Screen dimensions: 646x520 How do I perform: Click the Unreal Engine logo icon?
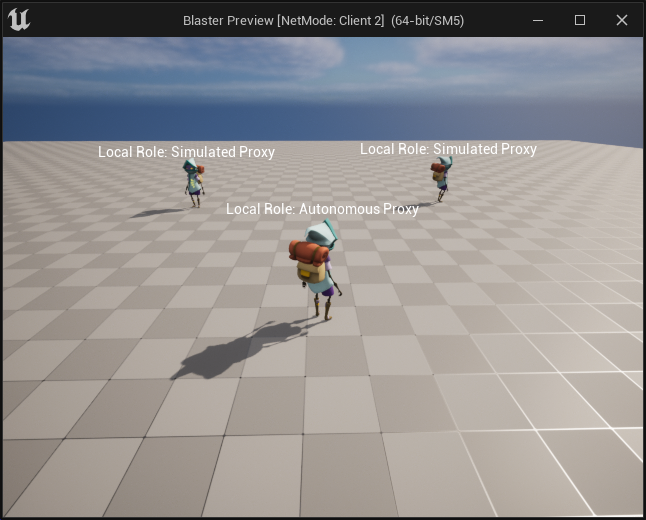click(19, 20)
